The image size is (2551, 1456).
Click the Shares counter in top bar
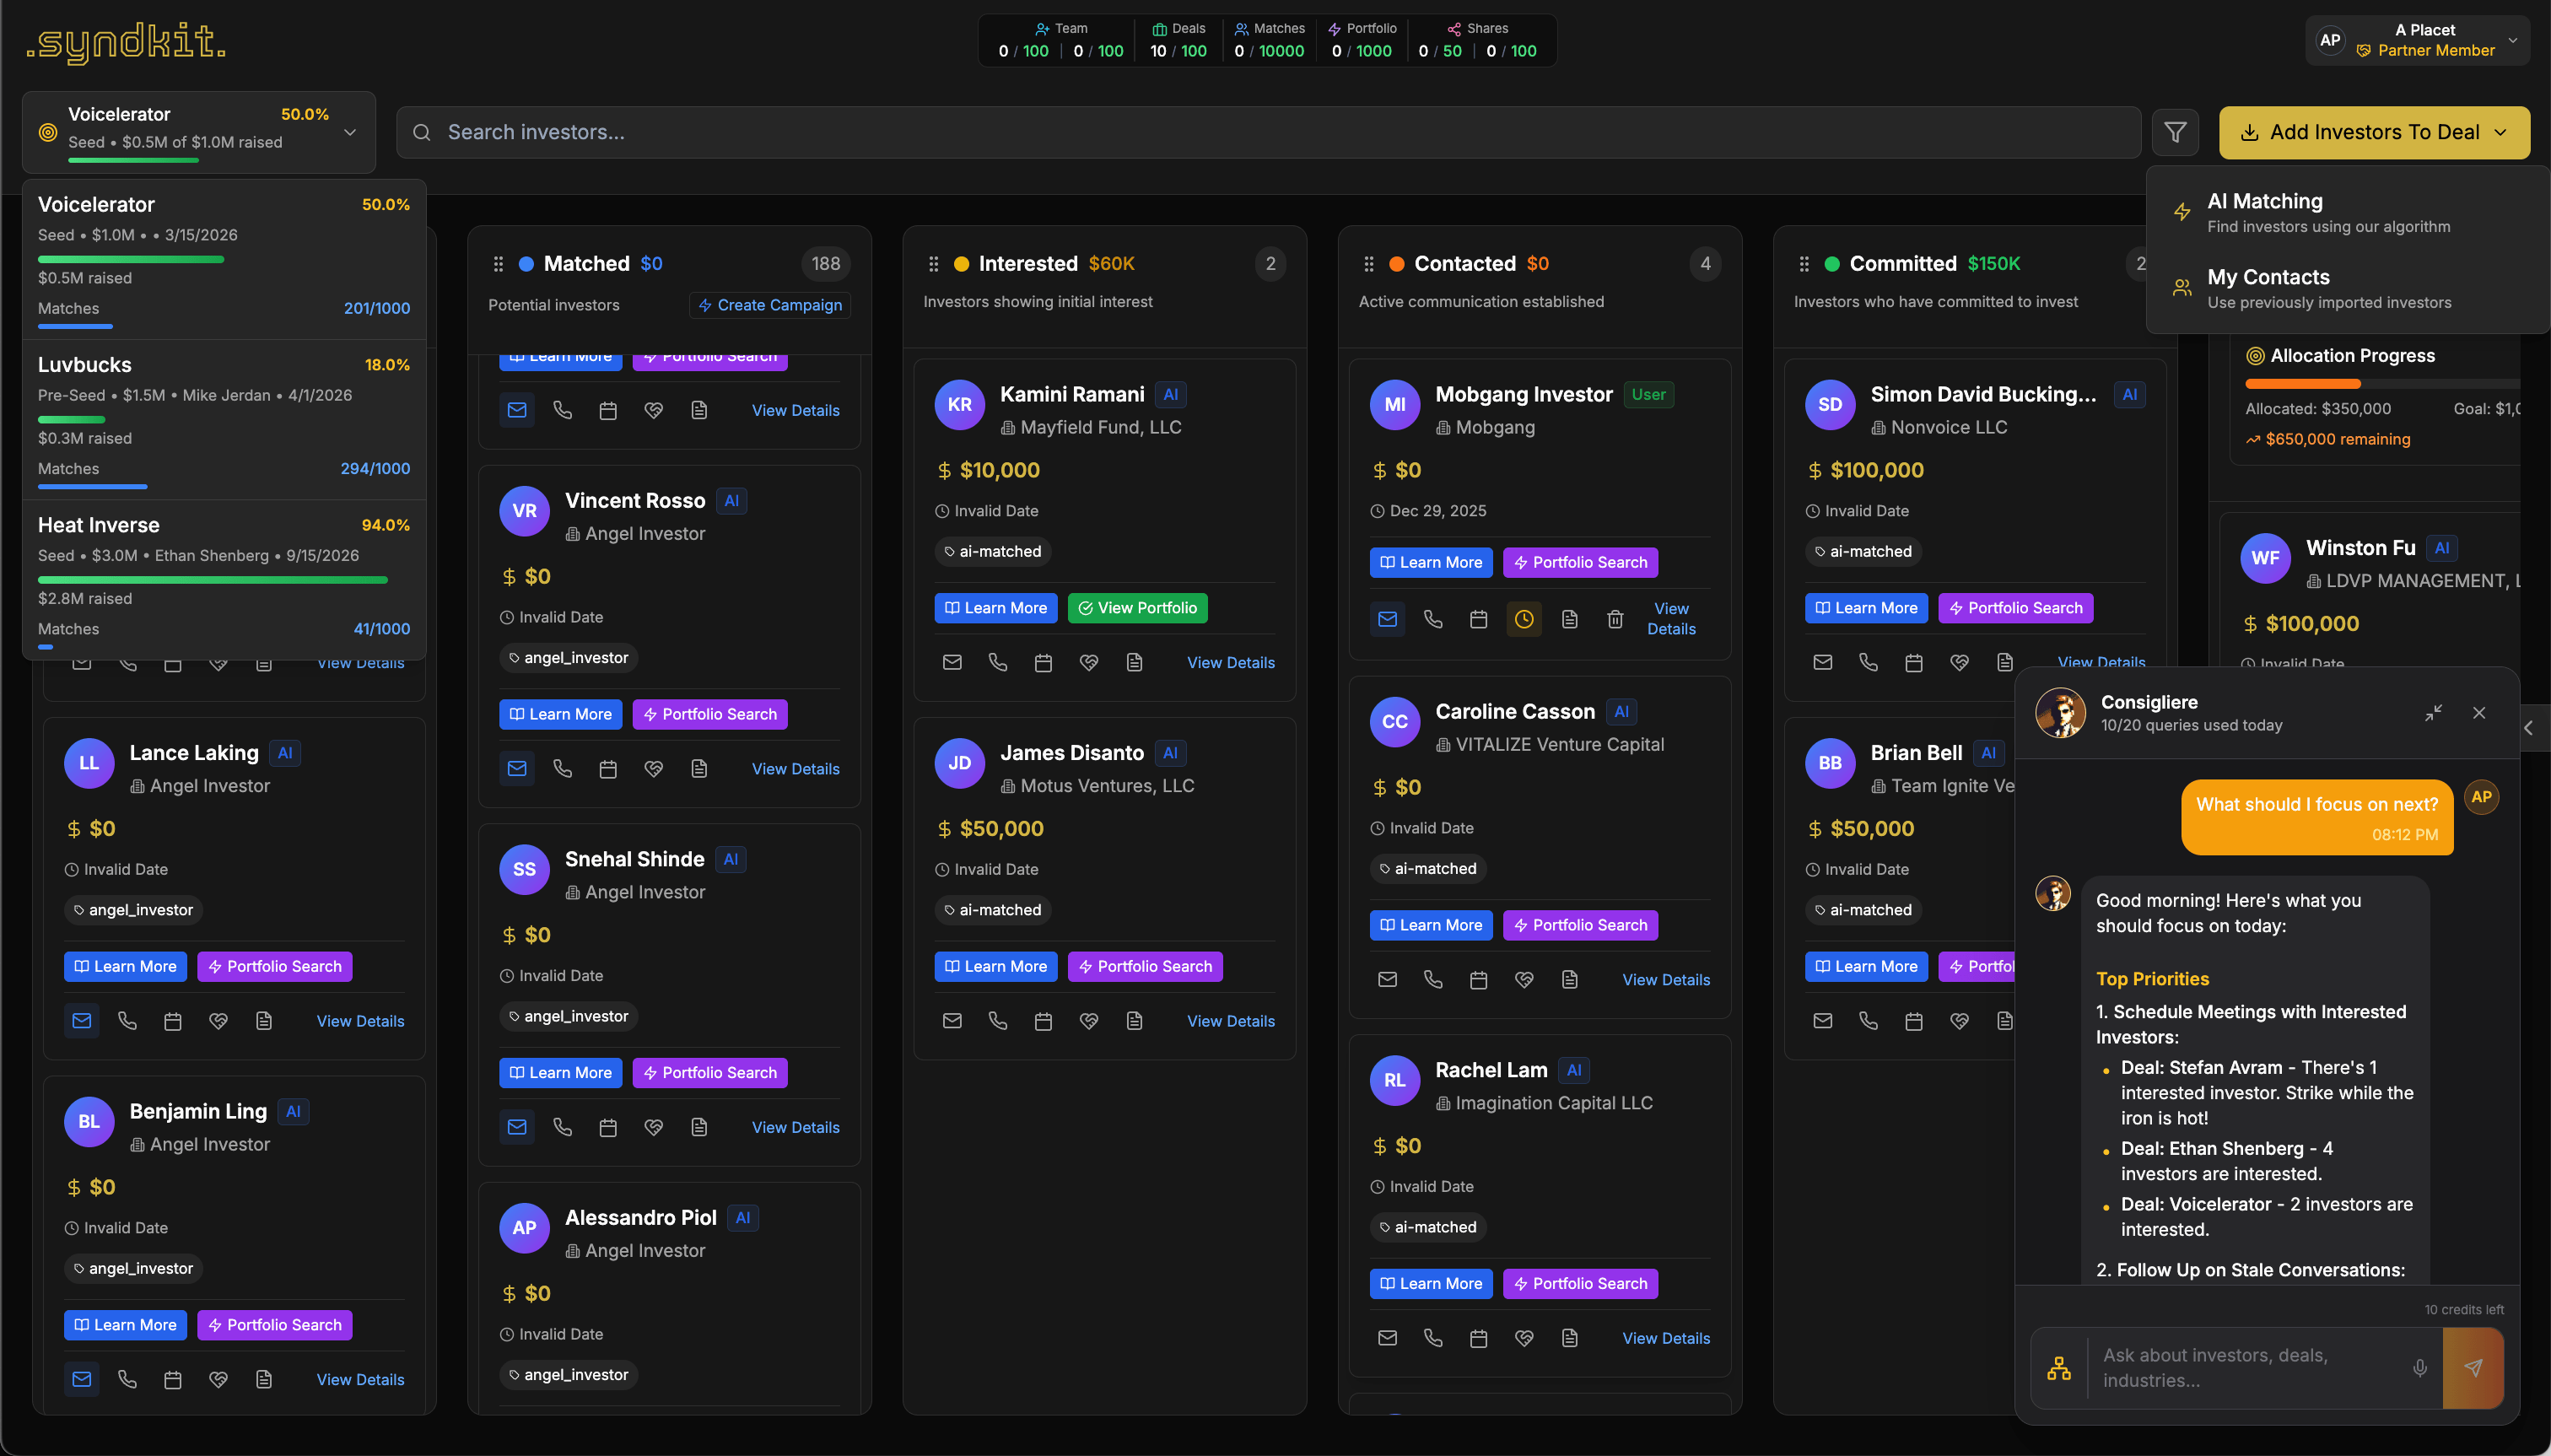point(1477,40)
